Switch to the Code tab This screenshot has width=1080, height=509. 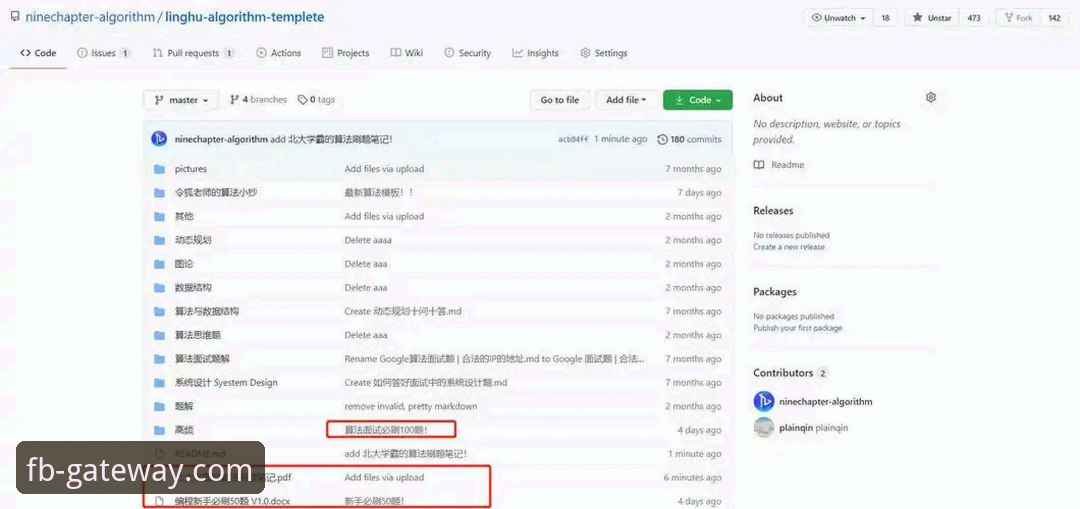[39, 53]
